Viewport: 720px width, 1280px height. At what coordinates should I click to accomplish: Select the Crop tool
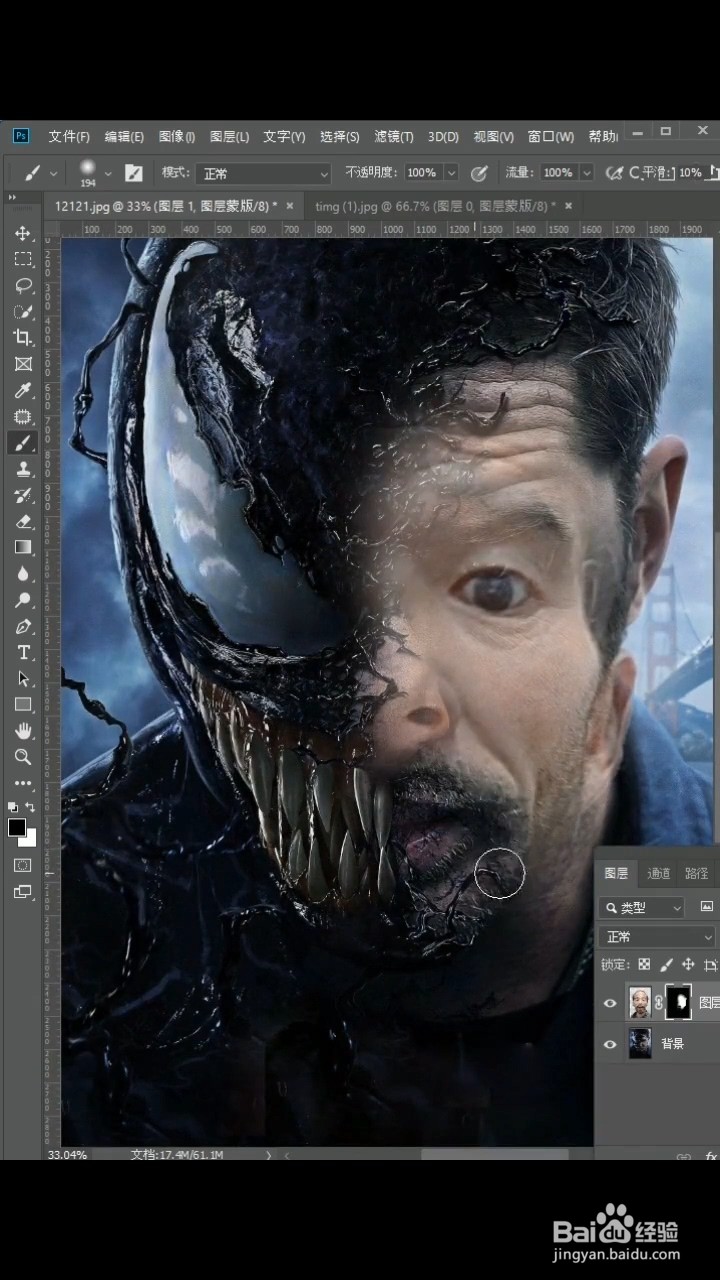23,338
